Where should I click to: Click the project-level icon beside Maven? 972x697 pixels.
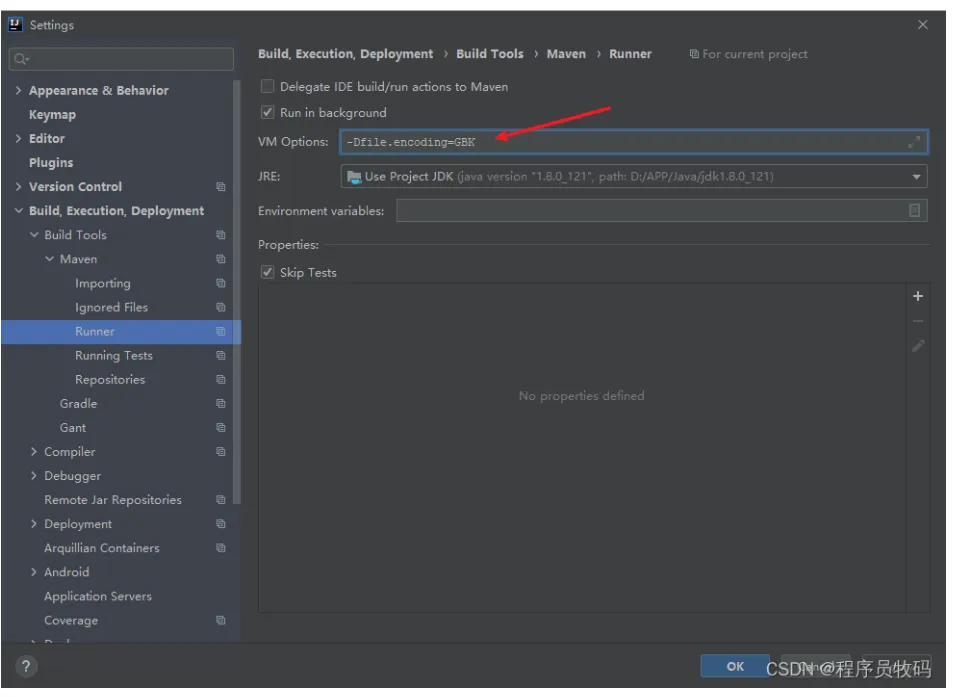click(x=221, y=259)
